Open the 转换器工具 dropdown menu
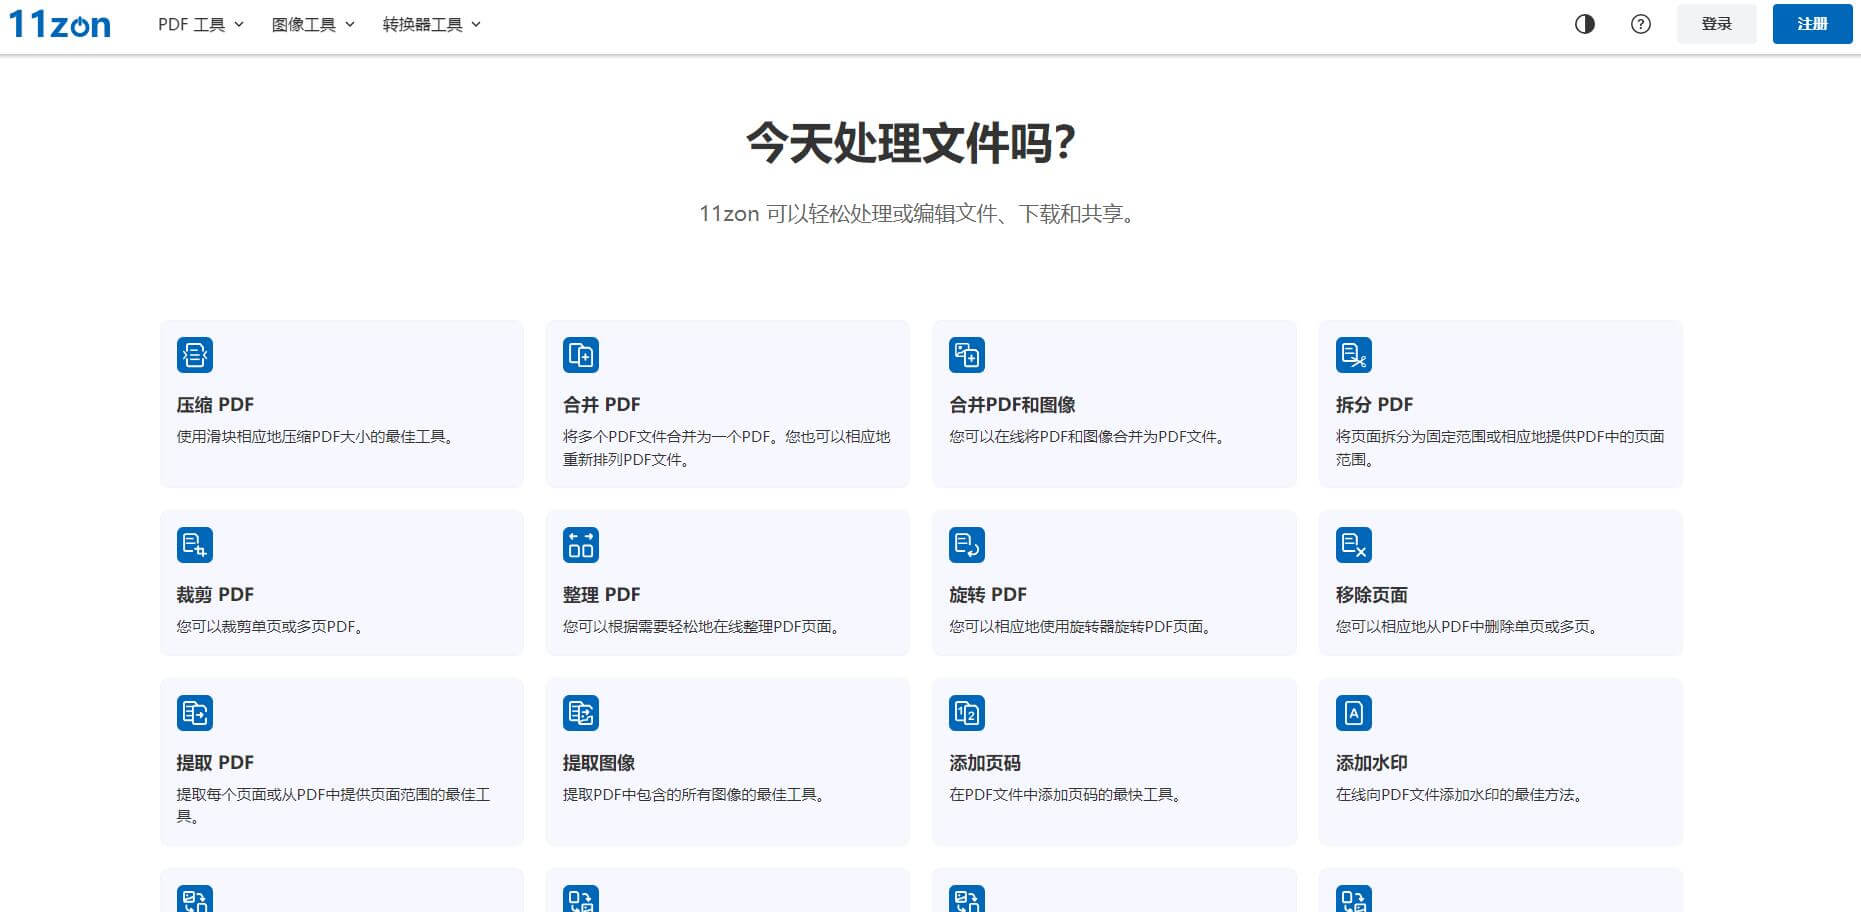This screenshot has height=912, width=1861. (430, 24)
